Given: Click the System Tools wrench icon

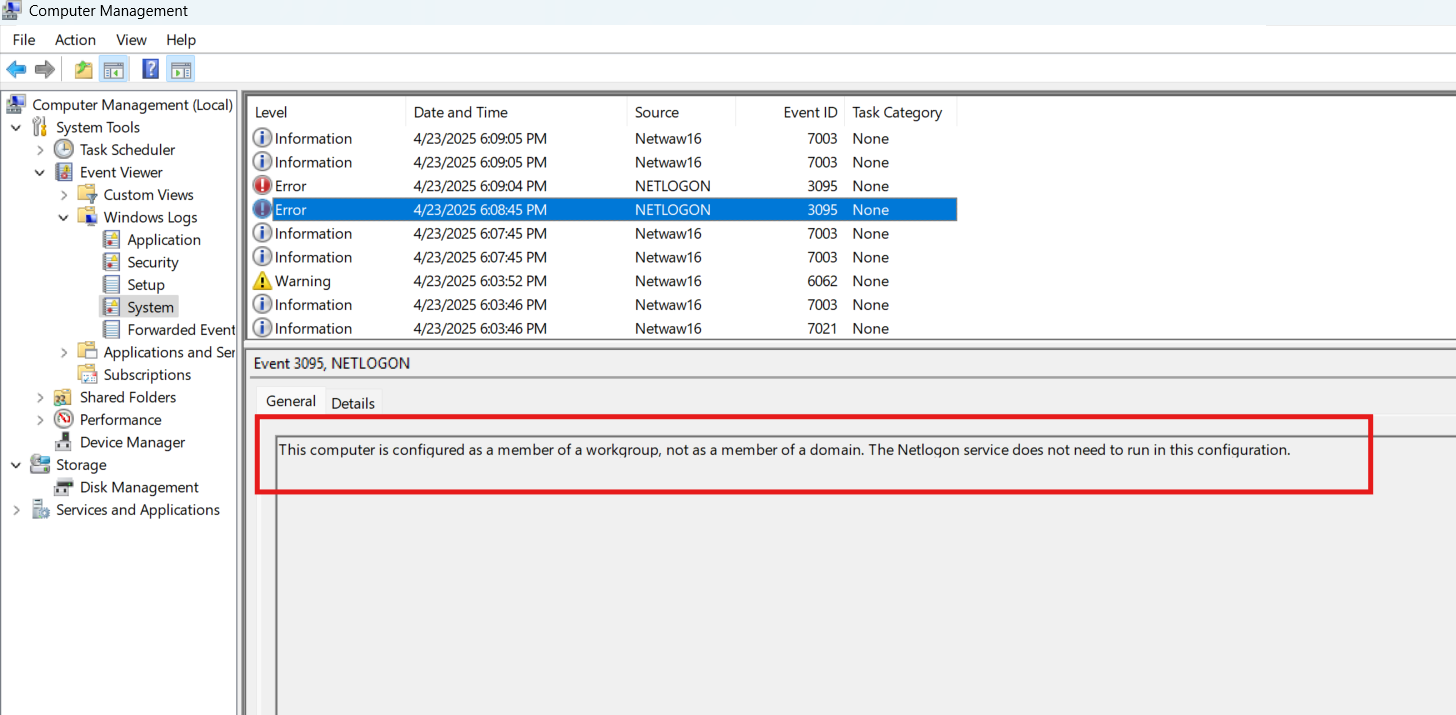Looking at the screenshot, I should click(40, 127).
